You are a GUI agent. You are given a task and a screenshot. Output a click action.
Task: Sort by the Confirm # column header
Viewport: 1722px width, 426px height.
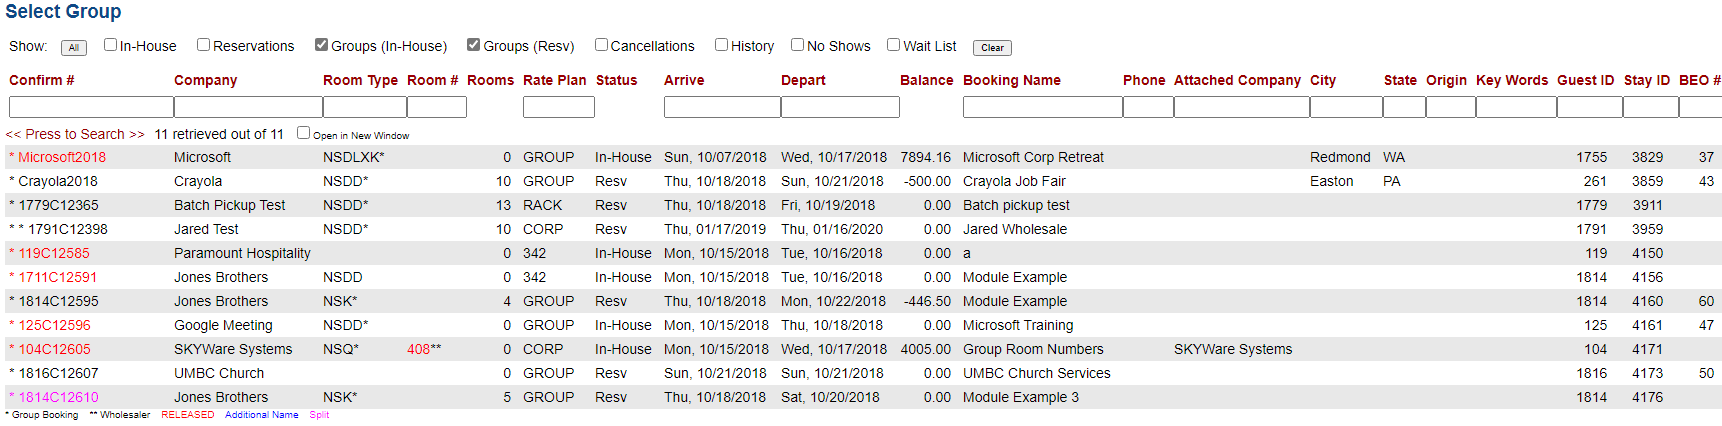[x=42, y=80]
